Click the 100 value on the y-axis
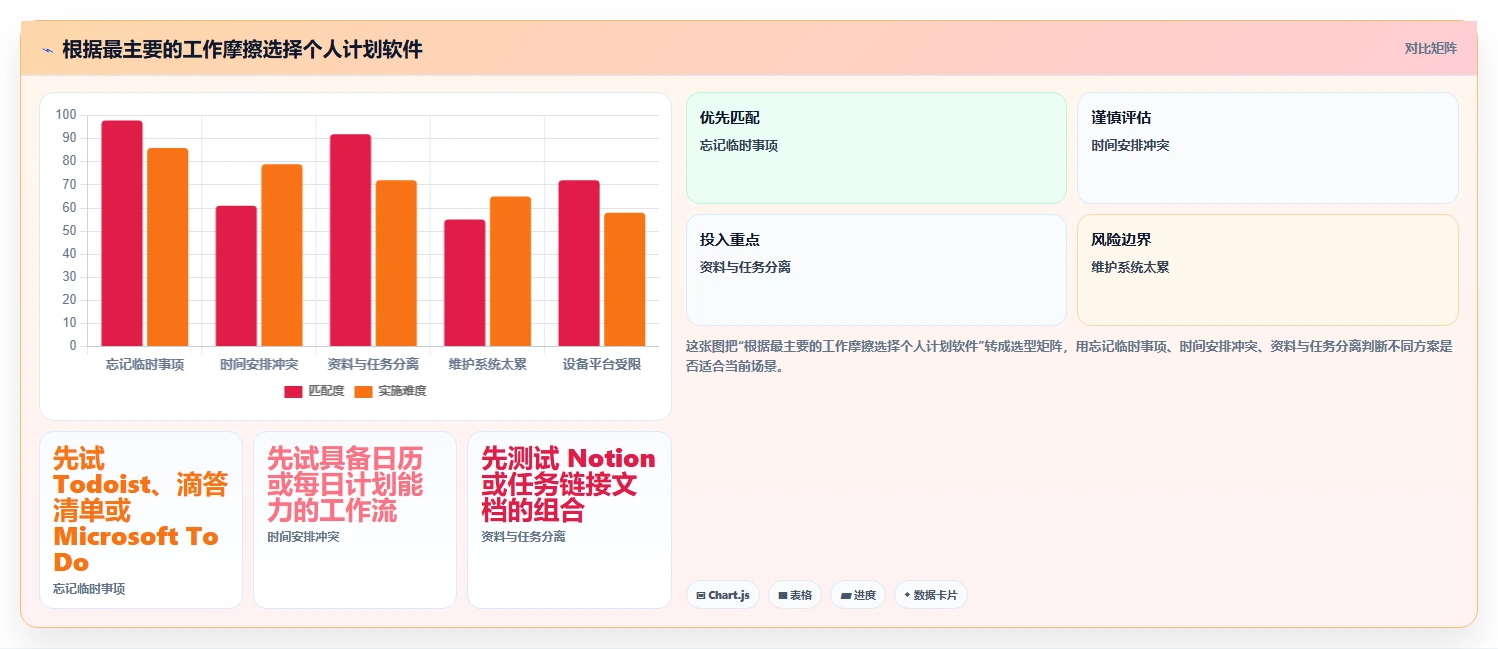The width and height of the screenshot is (1498, 649). click(66, 115)
